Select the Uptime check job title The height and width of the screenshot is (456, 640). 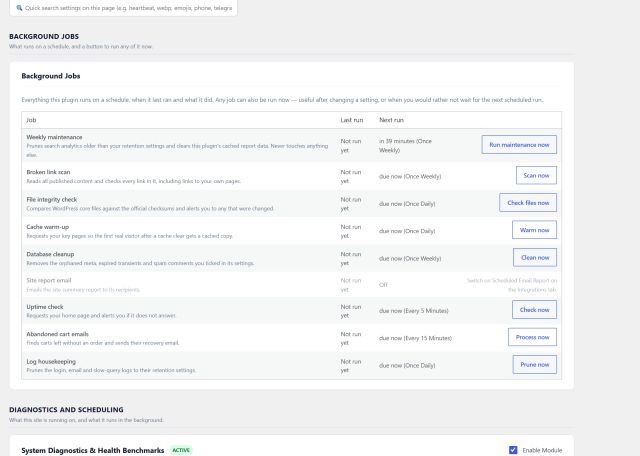[45, 307]
